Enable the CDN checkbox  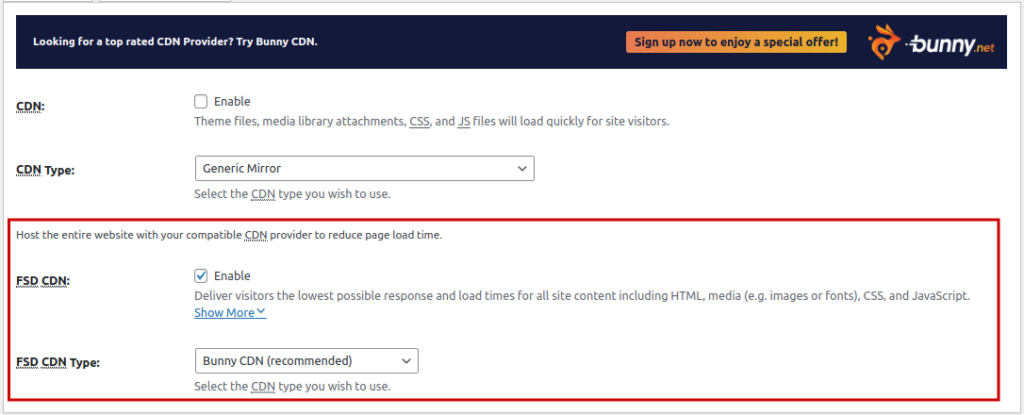(201, 101)
